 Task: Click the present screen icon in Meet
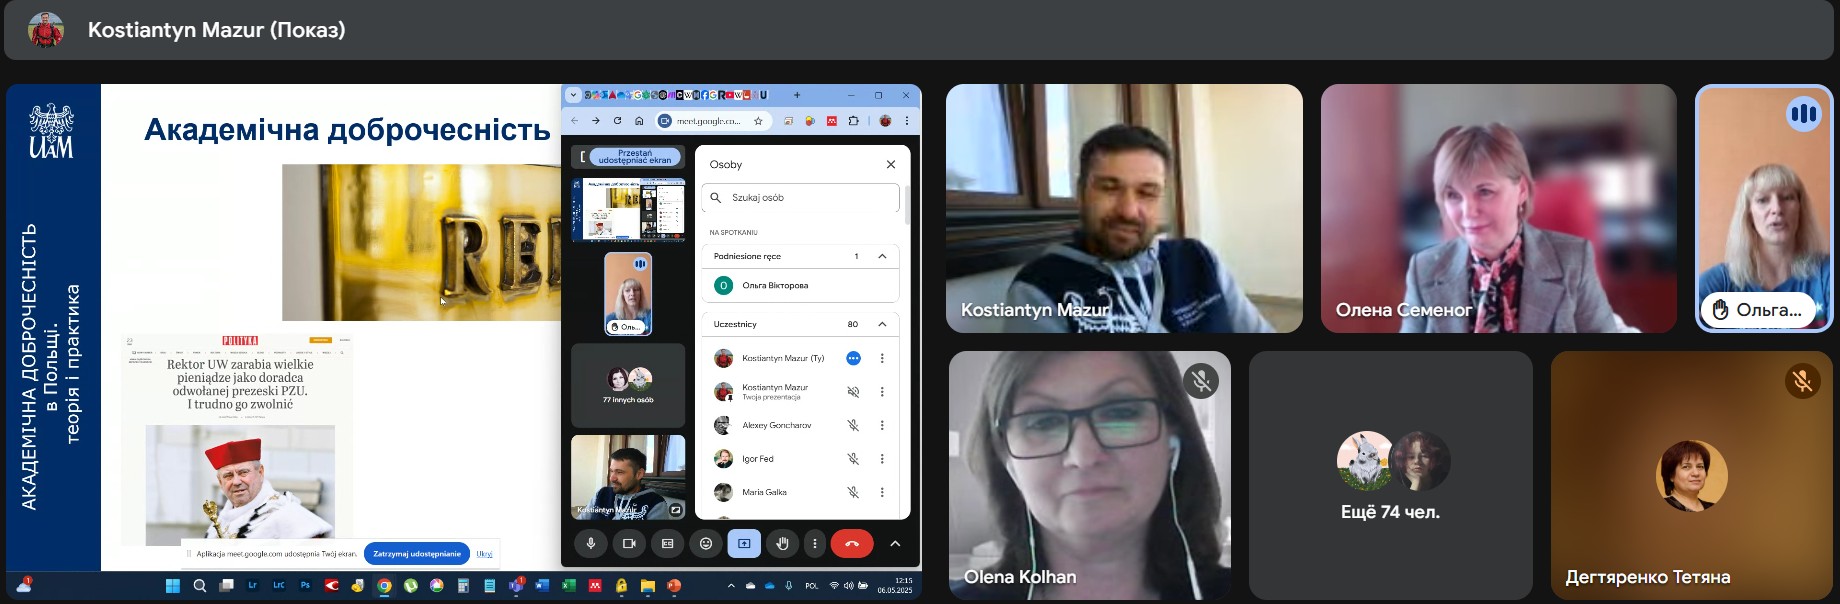(x=744, y=543)
